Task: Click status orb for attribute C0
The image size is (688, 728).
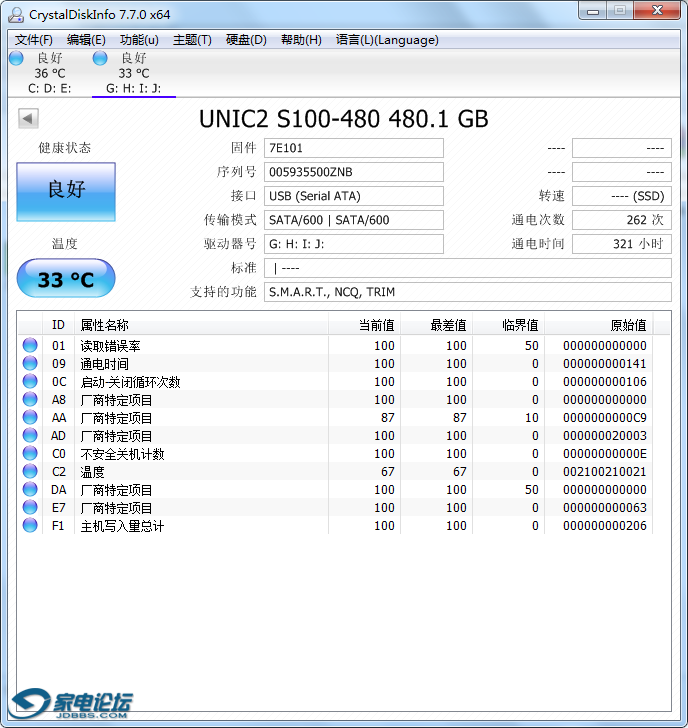Action: pyautogui.click(x=30, y=453)
